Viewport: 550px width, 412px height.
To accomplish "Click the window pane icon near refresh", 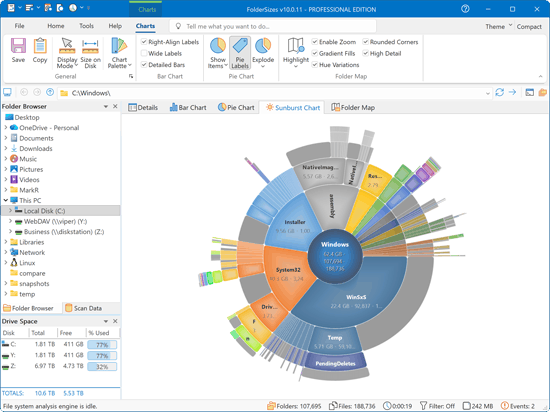I will [x=529, y=93].
